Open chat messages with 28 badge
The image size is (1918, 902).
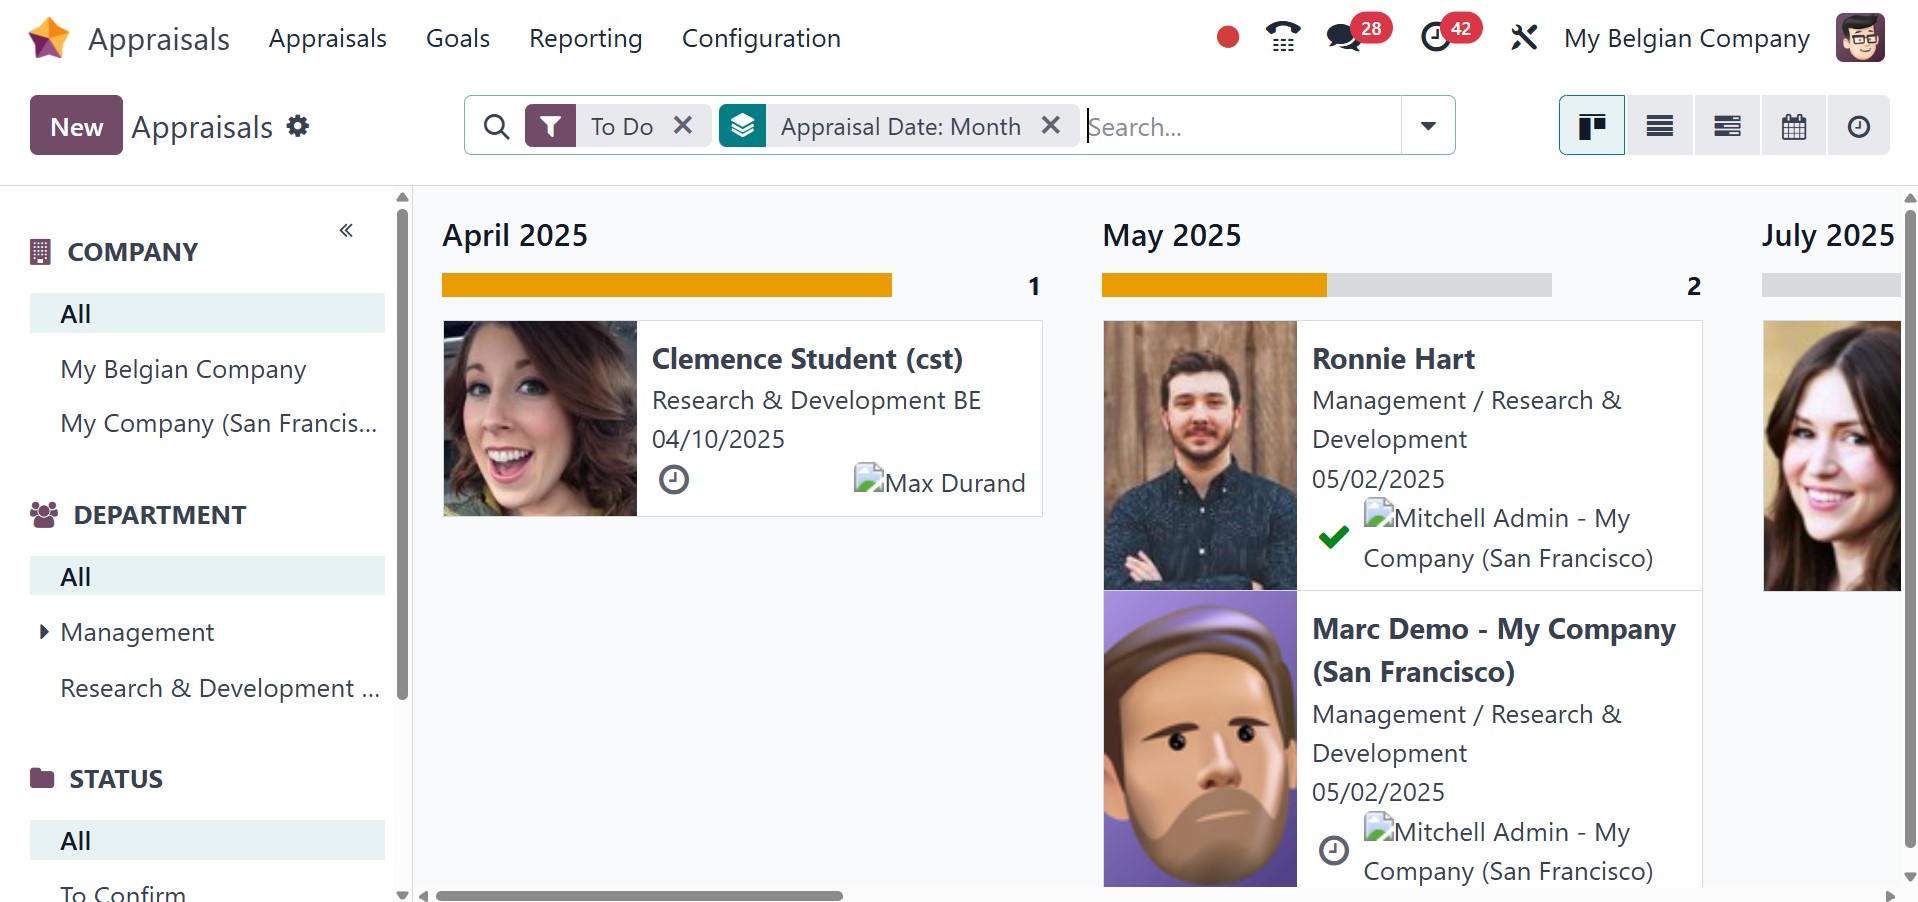pos(1343,38)
